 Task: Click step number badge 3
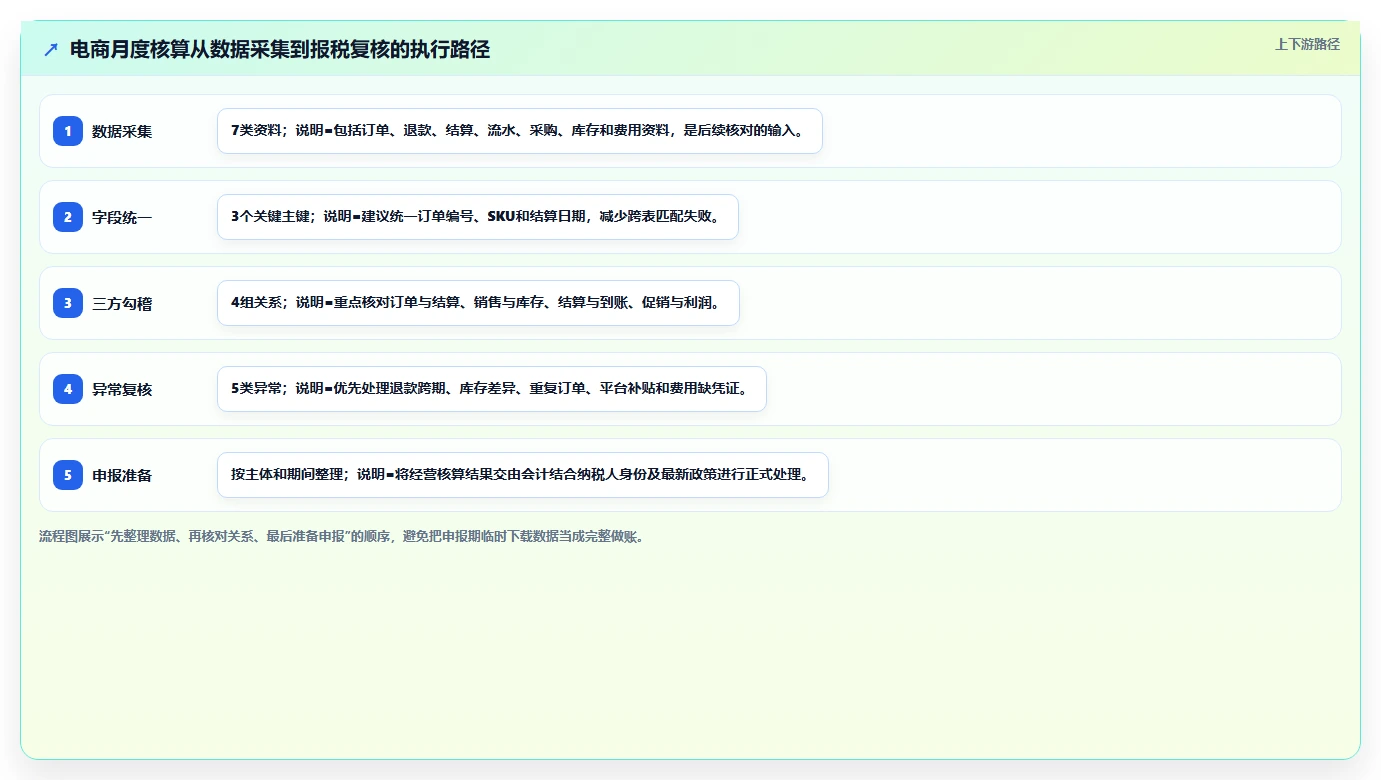pyautogui.click(x=68, y=303)
